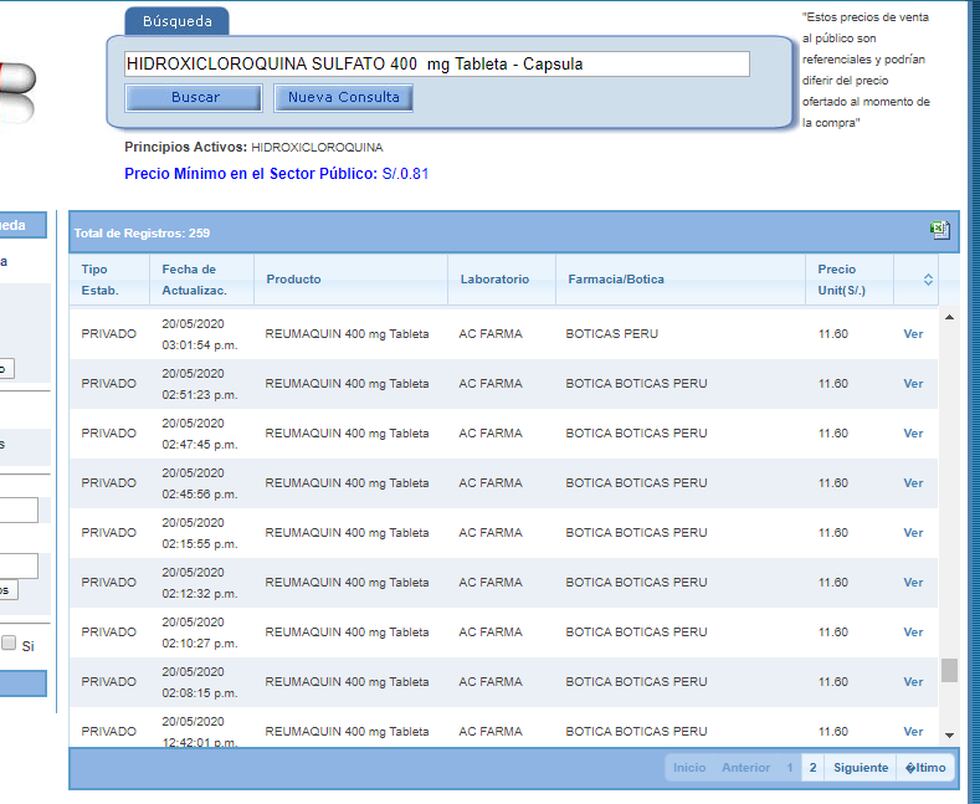Image resolution: width=980 pixels, height=804 pixels.
Task: Click the scrollbar up arrow in results table
Action: (948, 318)
